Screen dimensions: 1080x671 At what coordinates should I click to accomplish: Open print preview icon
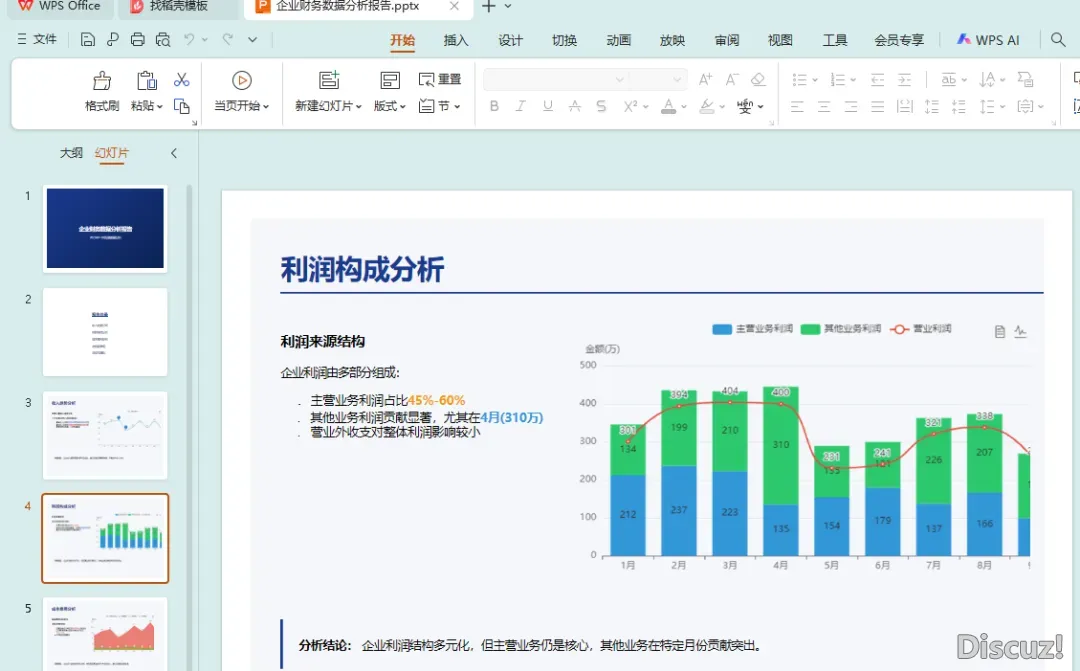coord(163,39)
